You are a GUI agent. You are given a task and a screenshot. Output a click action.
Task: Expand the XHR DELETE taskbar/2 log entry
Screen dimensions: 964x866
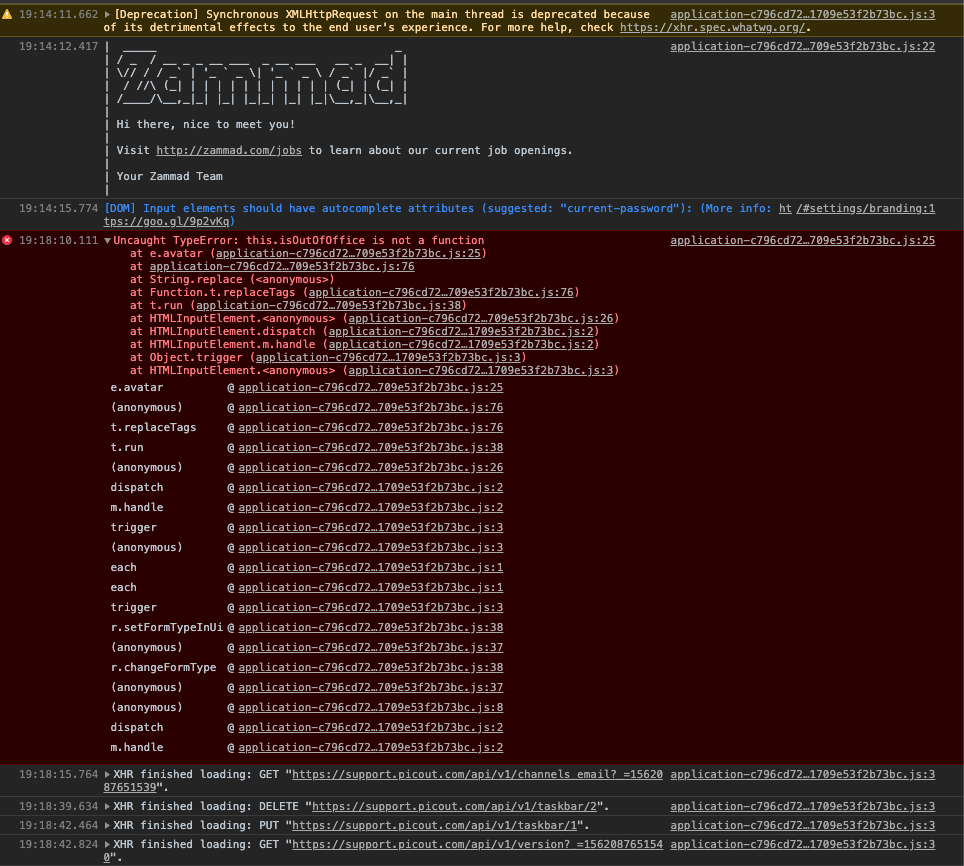109,806
